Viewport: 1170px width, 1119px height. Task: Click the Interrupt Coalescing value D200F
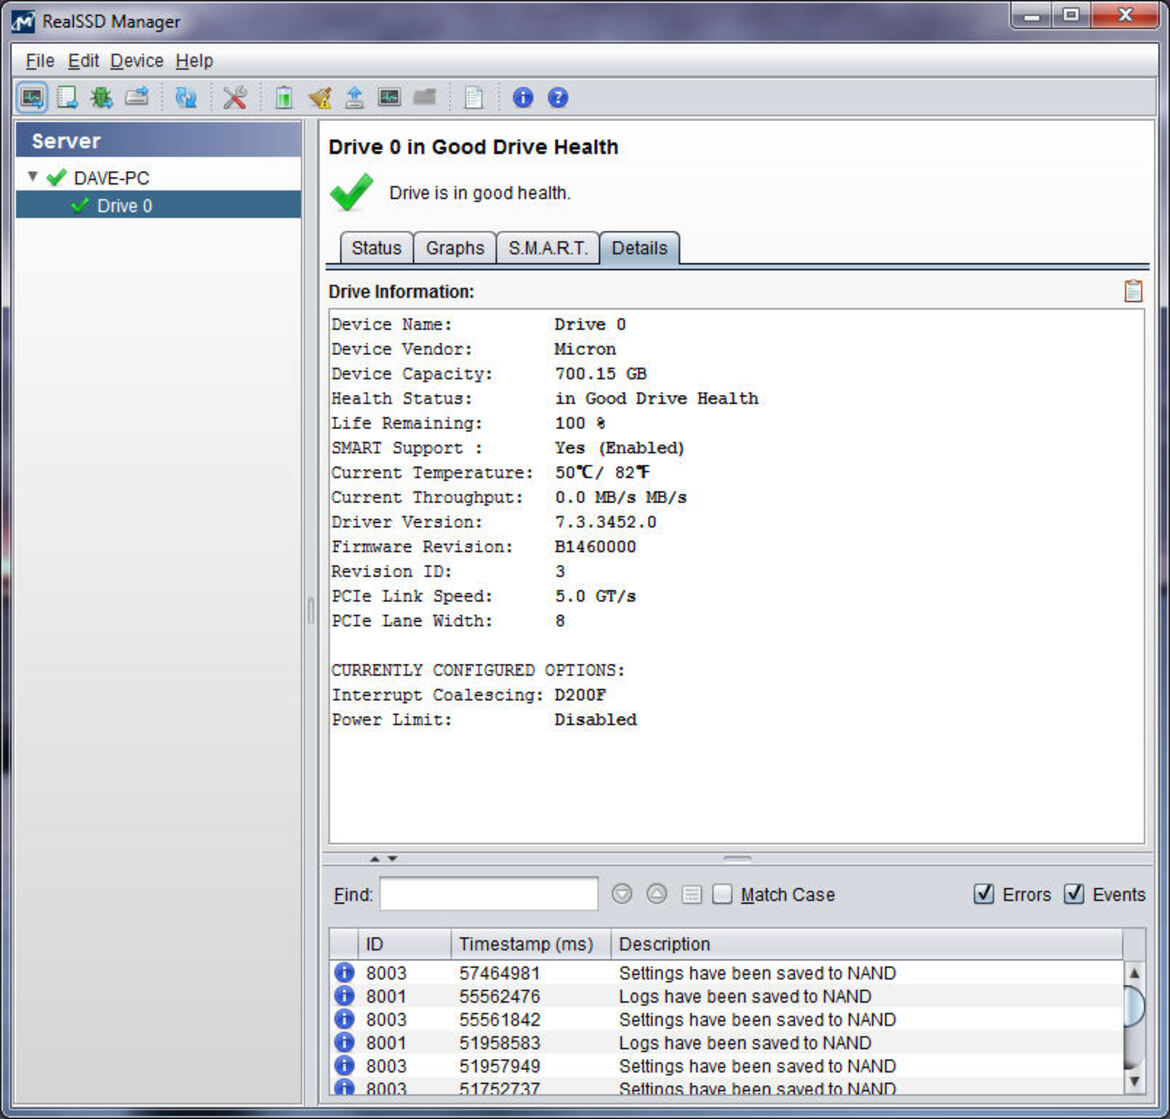(x=581, y=695)
